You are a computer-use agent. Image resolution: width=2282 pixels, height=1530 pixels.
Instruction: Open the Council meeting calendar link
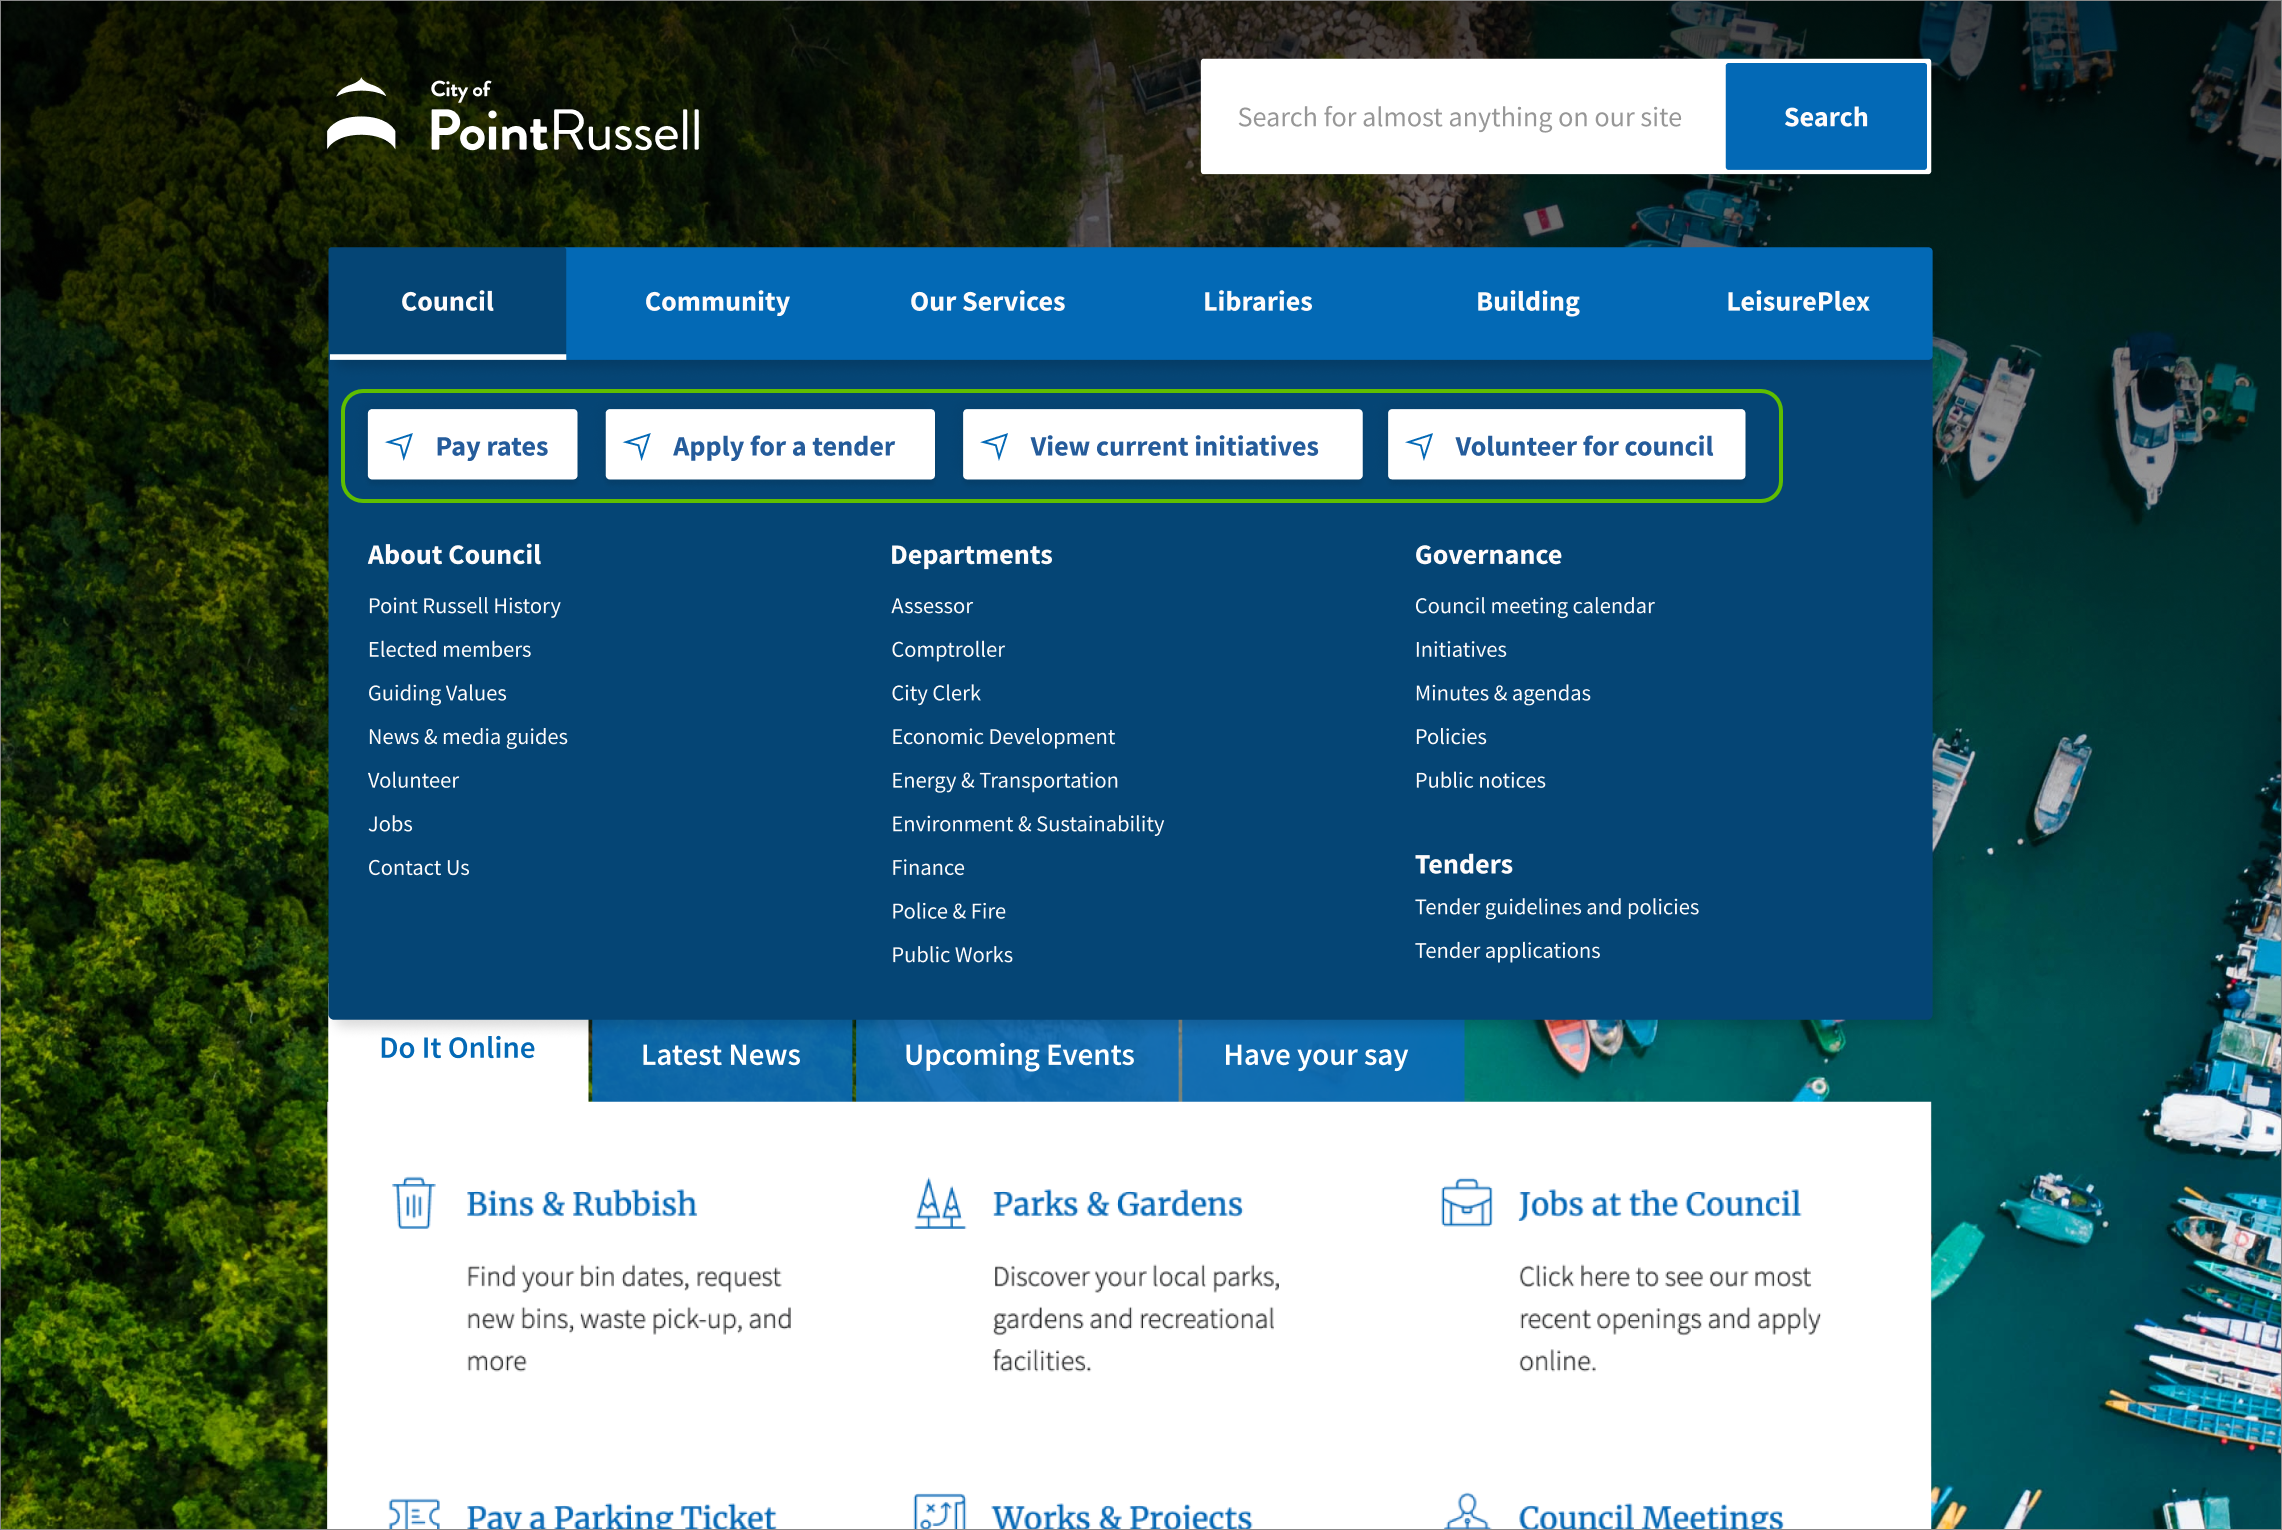coord(1534,606)
